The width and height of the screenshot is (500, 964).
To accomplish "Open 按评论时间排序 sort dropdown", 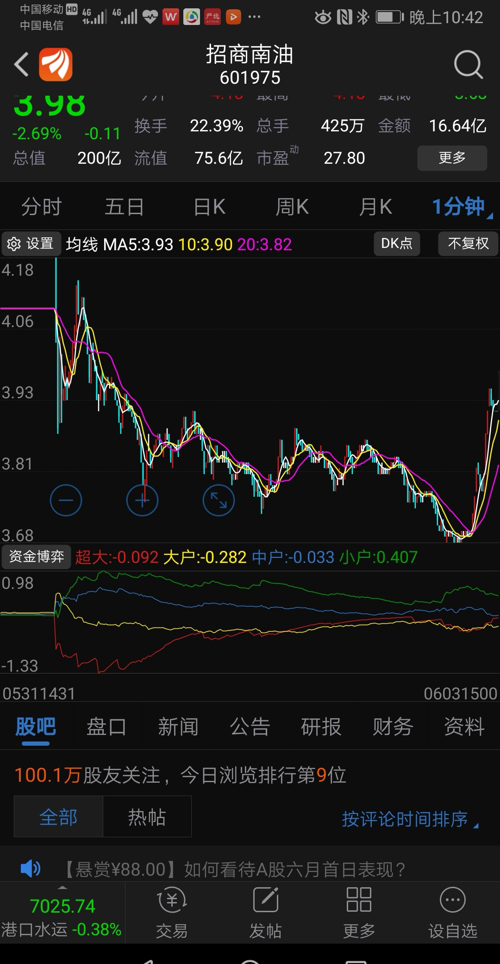I will point(410,819).
